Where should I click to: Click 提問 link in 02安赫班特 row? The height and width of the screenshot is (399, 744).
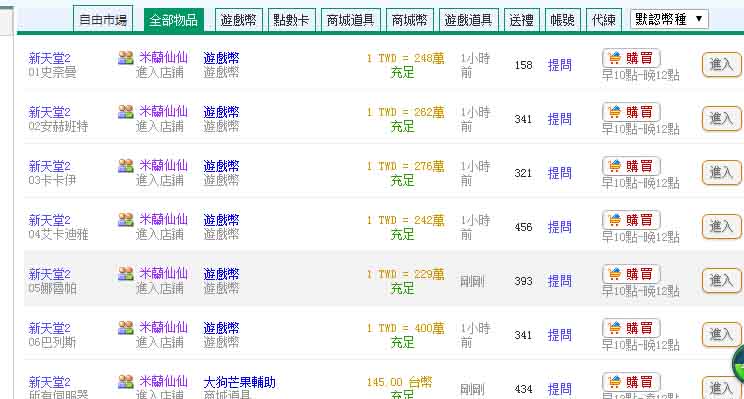click(x=559, y=119)
